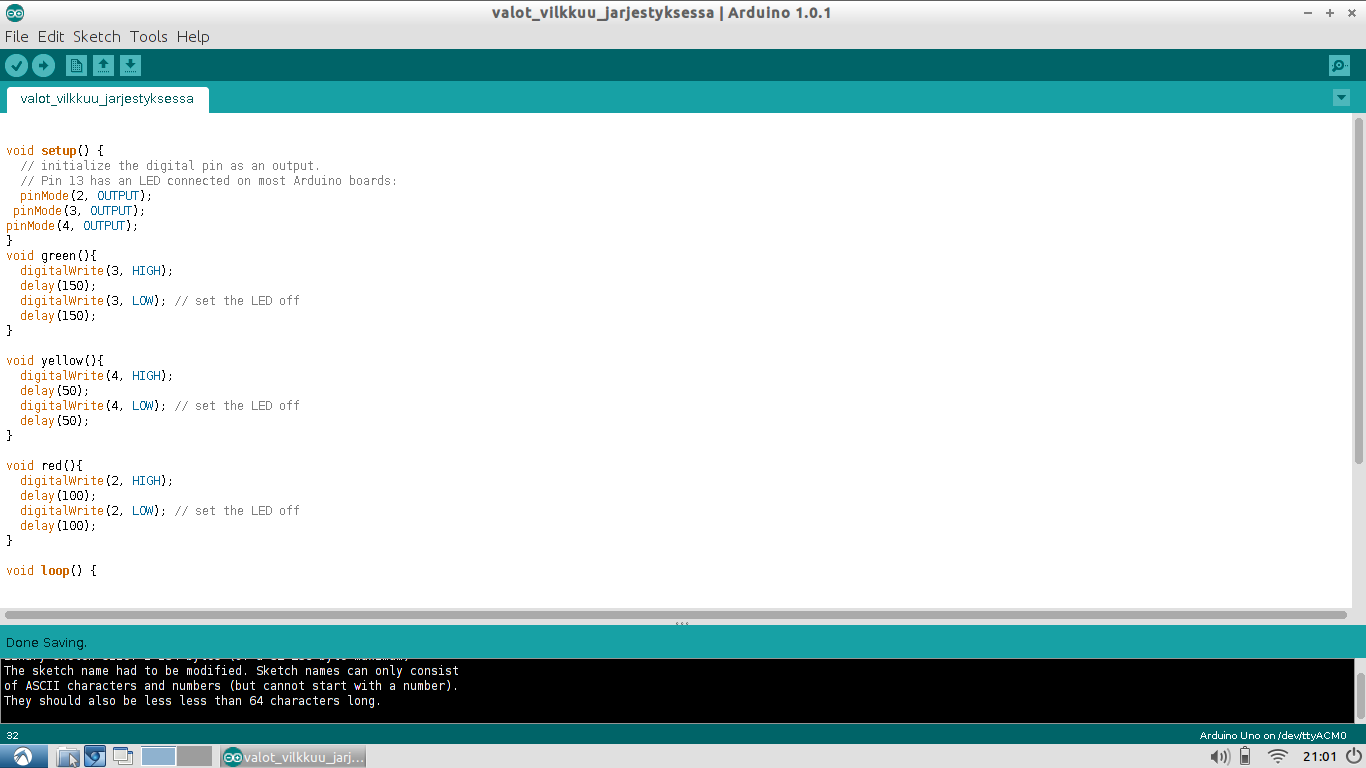Click the code editor vertical scrollbar
The height and width of the screenshot is (768, 1366).
[1358, 290]
